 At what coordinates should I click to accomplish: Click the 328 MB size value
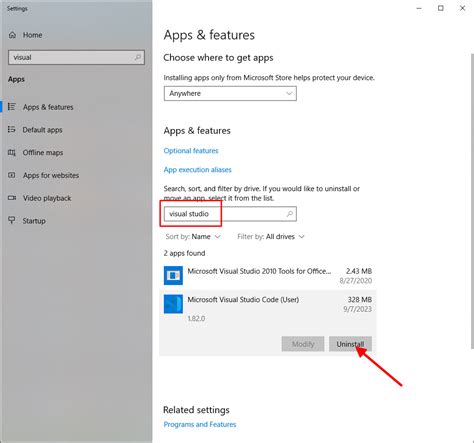point(360,299)
